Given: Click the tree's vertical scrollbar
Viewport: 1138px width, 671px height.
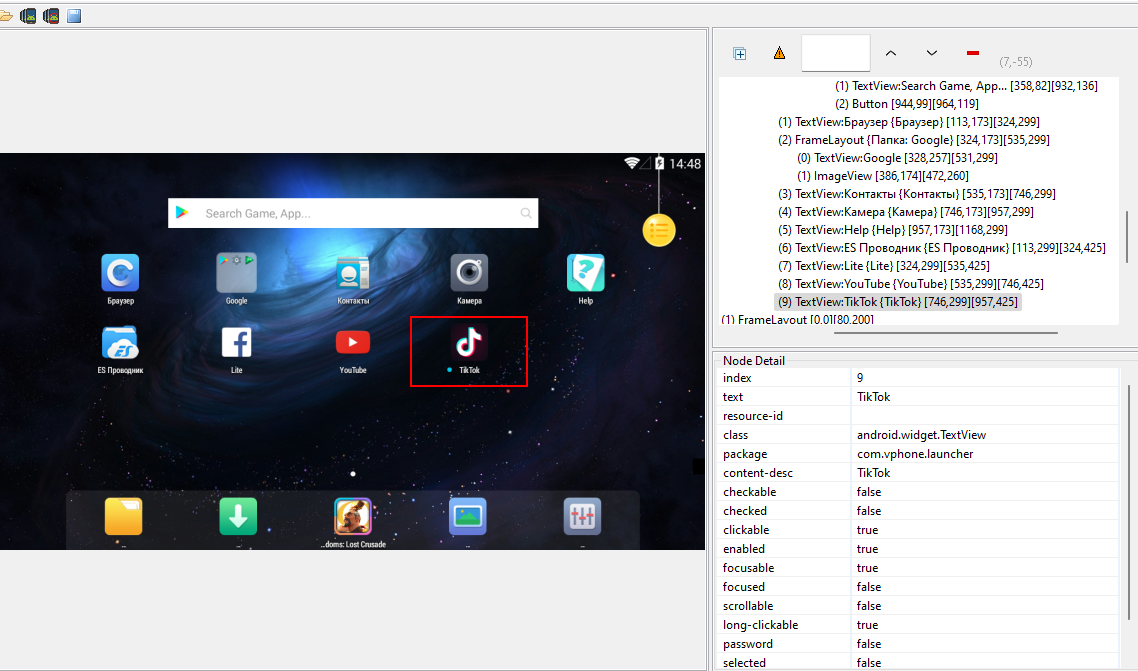Looking at the screenshot, I should [1127, 236].
